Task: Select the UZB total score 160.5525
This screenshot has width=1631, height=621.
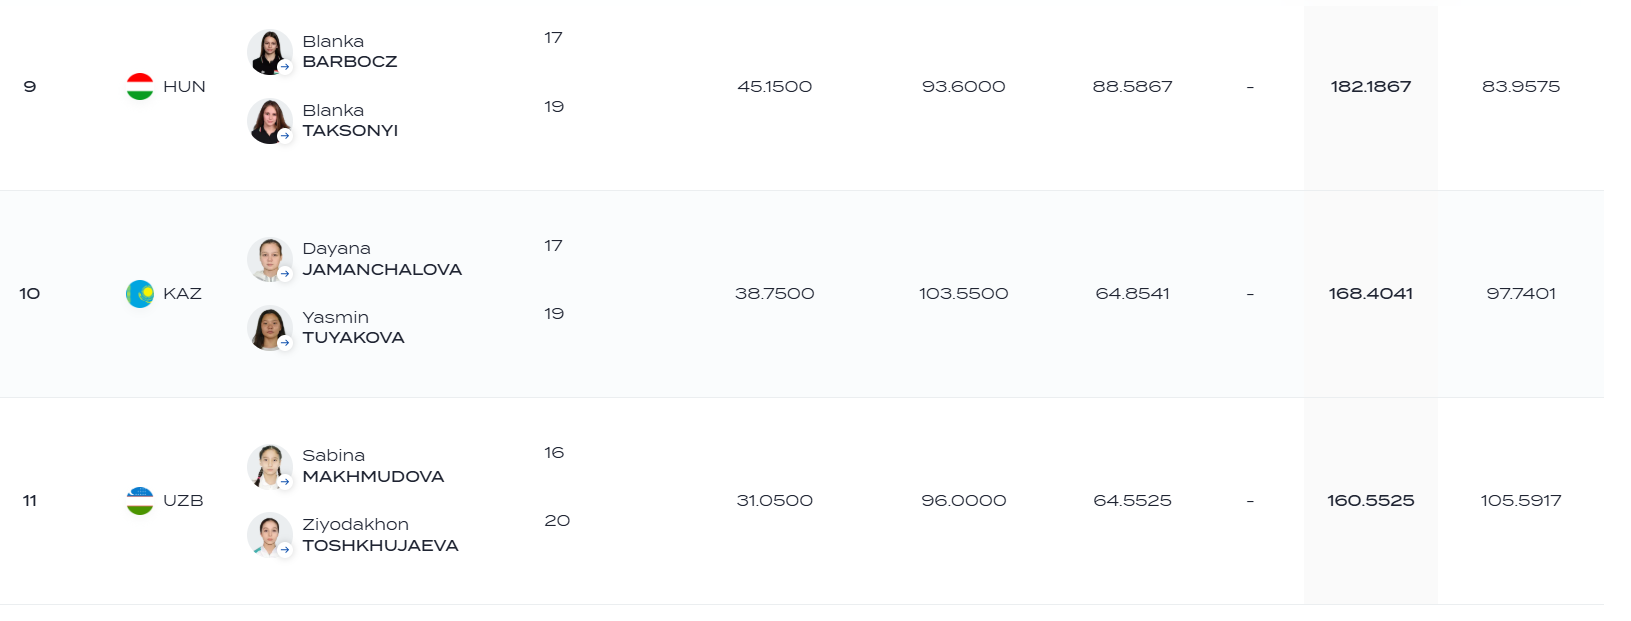Action: tap(1371, 501)
